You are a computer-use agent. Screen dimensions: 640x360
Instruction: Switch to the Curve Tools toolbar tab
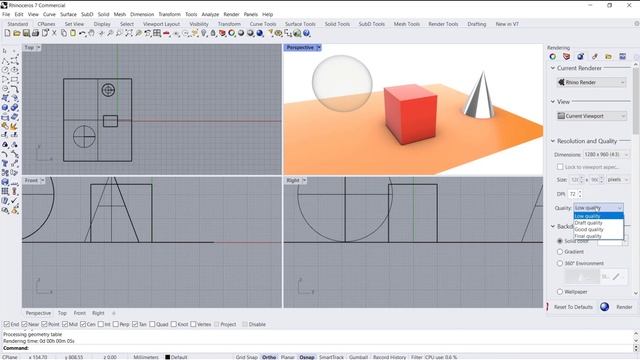click(263, 24)
